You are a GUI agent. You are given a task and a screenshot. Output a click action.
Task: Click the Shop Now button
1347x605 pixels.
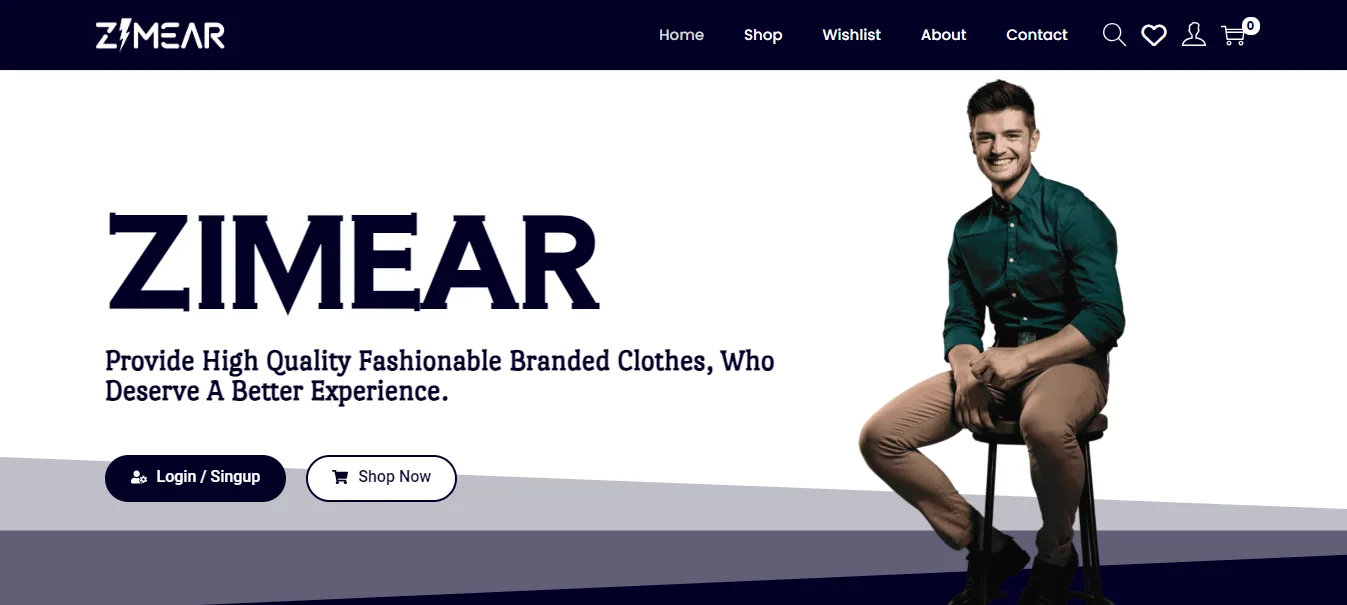(x=381, y=478)
